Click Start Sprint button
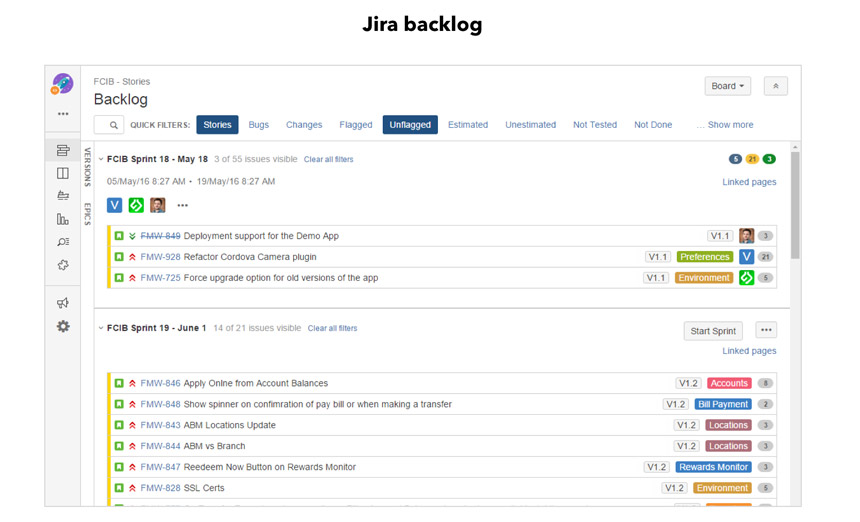Image resolution: width=860 pixels, height=522 pixels. click(x=713, y=331)
